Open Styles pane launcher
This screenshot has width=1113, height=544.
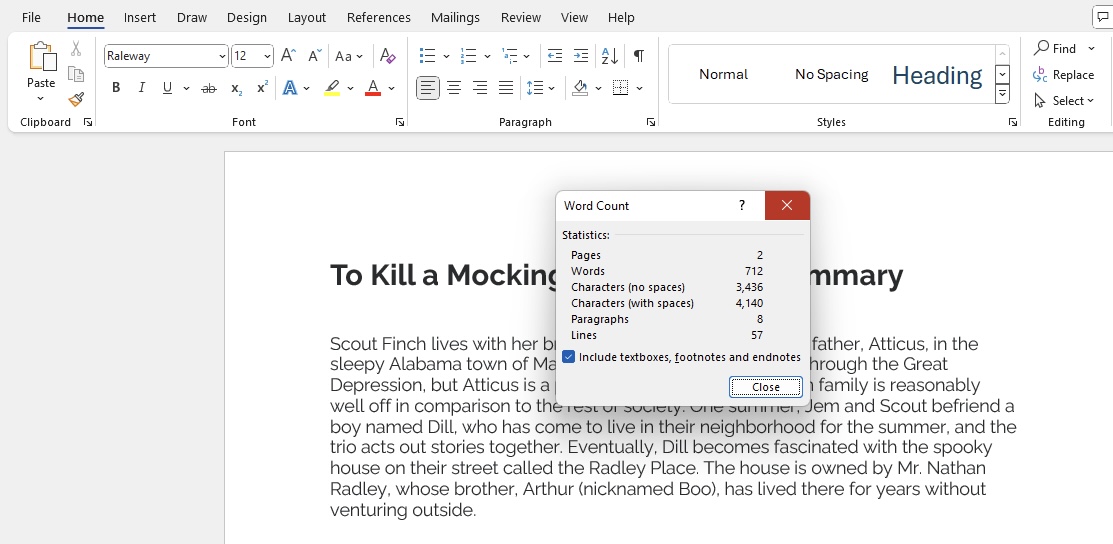pyautogui.click(x=1012, y=122)
